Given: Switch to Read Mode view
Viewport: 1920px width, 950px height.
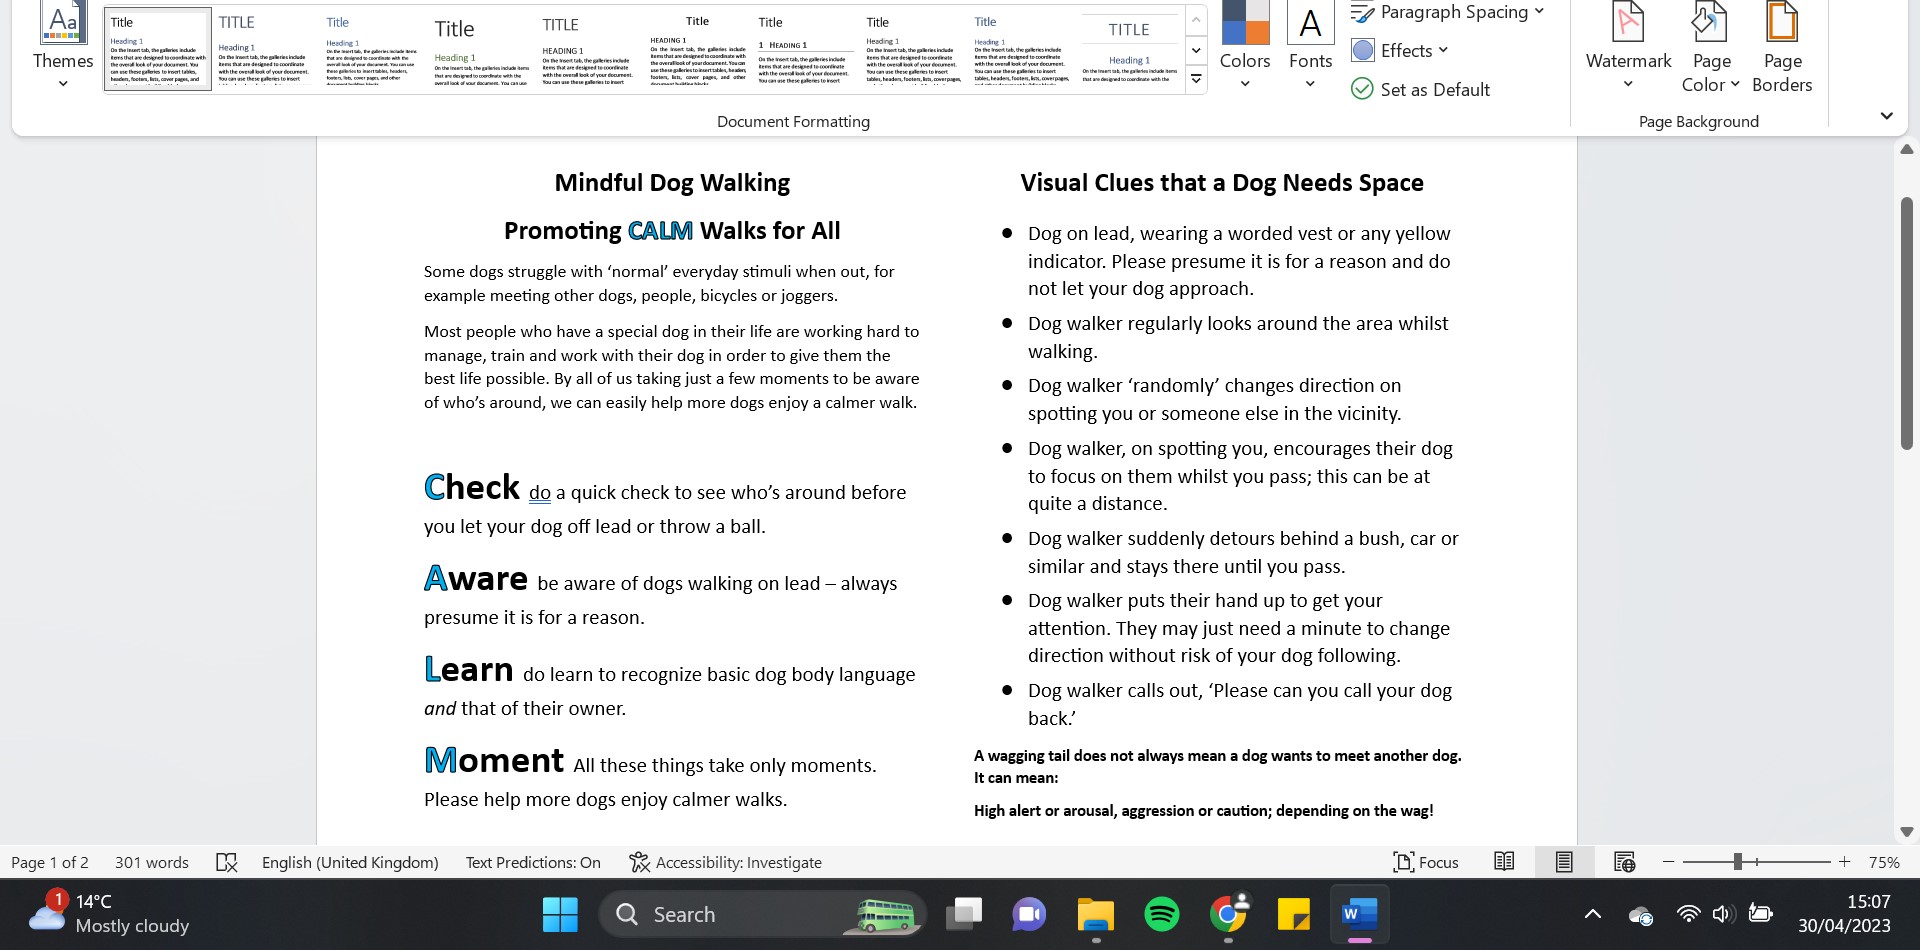Looking at the screenshot, I should click(1504, 861).
